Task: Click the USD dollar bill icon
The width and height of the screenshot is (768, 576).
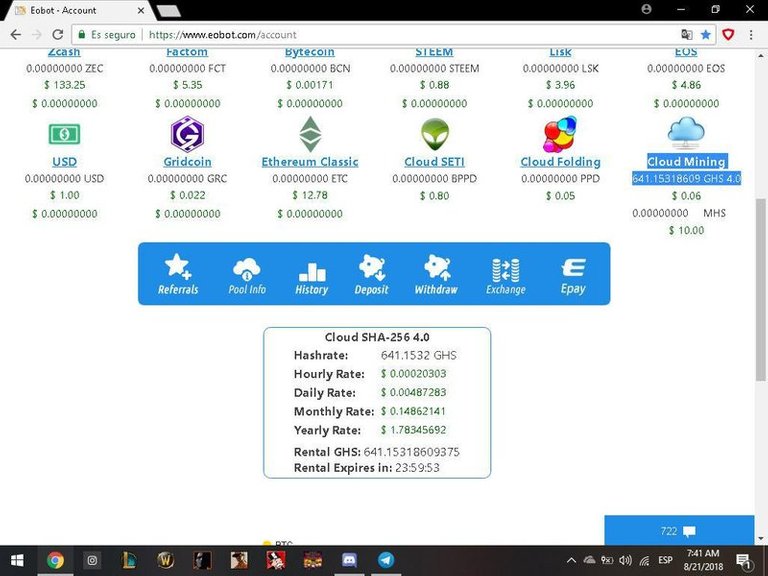Action: point(64,134)
